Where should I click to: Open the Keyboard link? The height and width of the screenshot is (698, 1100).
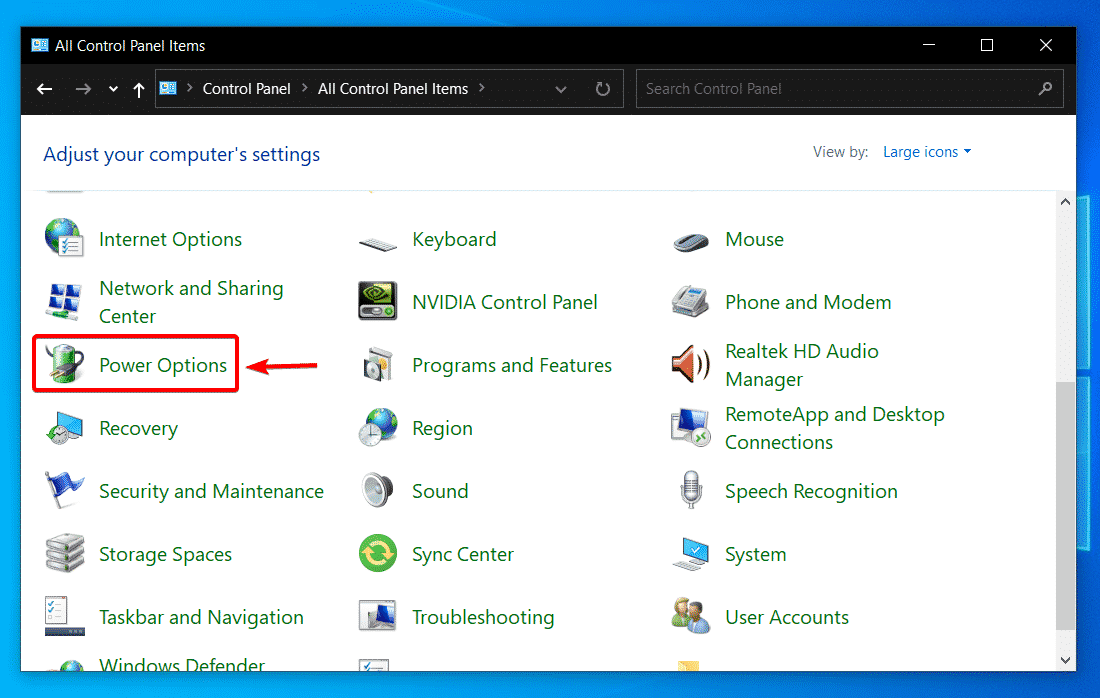pyautogui.click(x=454, y=239)
